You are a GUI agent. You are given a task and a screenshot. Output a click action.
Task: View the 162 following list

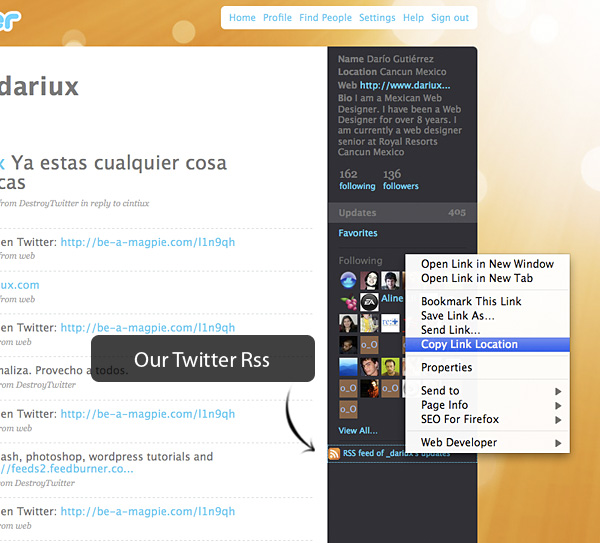tap(357, 180)
